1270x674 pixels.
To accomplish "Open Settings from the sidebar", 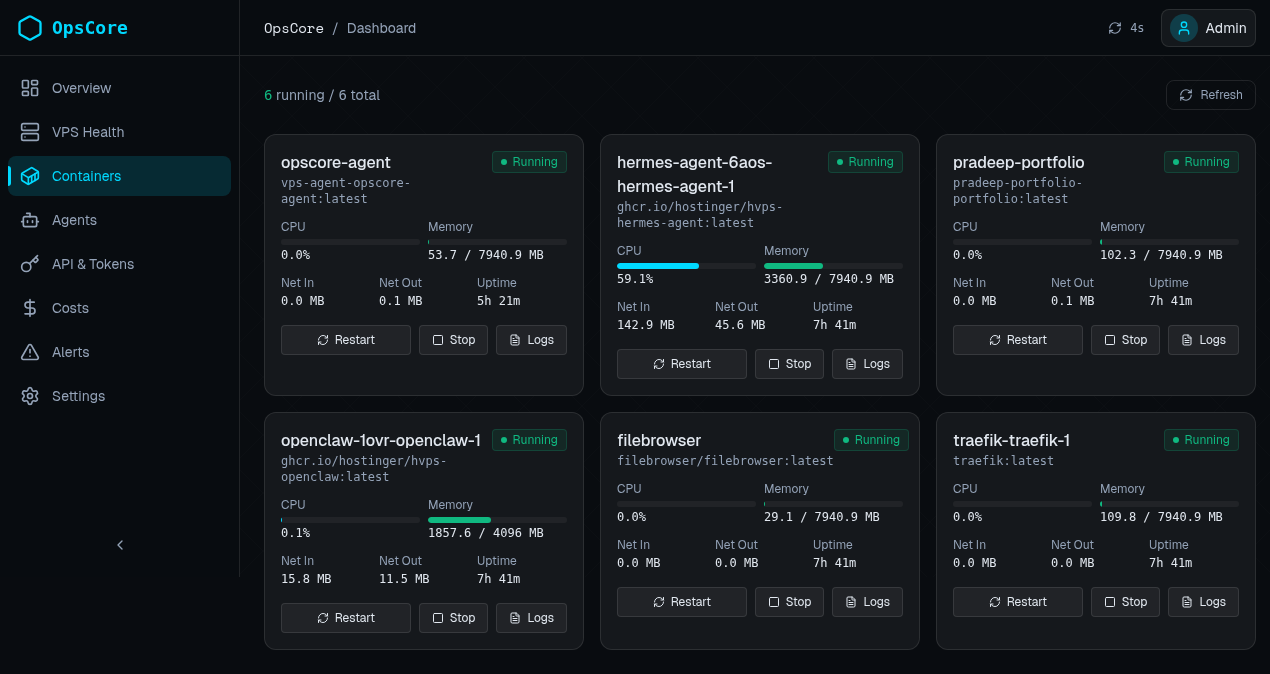I will 120,396.
